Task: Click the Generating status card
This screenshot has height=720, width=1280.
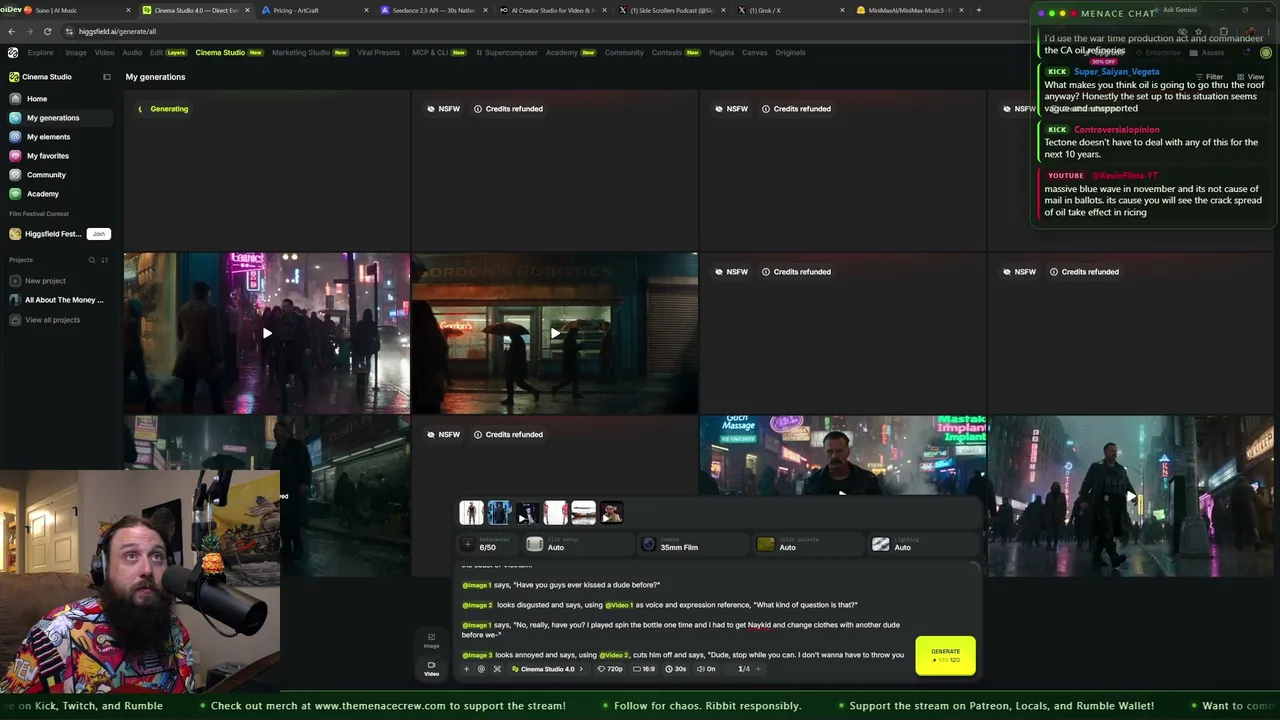Action: [x=267, y=170]
